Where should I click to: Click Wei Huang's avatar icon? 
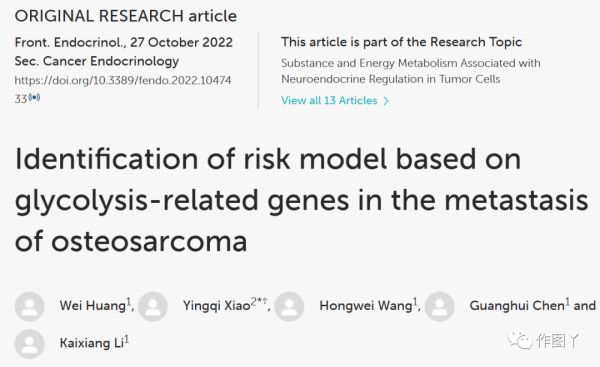point(29,306)
